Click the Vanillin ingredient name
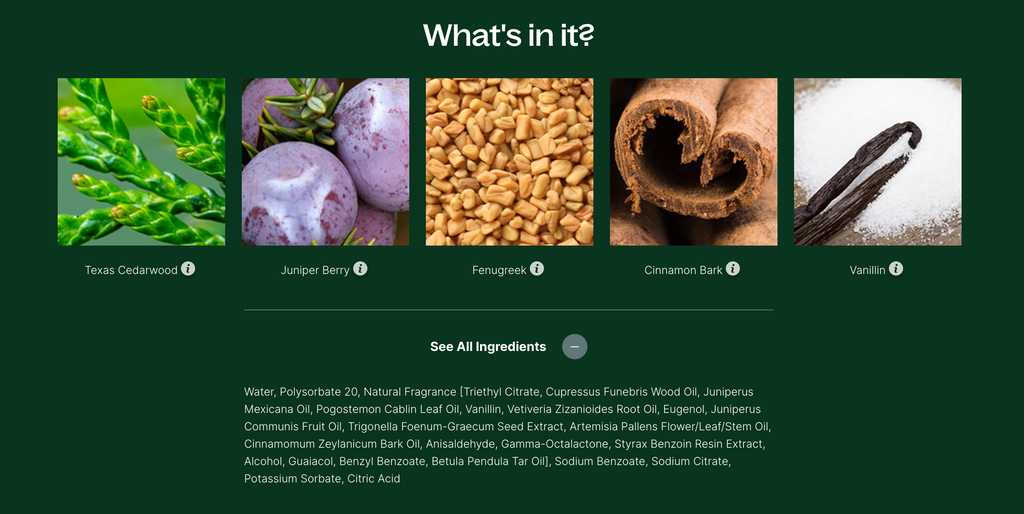 867,270
